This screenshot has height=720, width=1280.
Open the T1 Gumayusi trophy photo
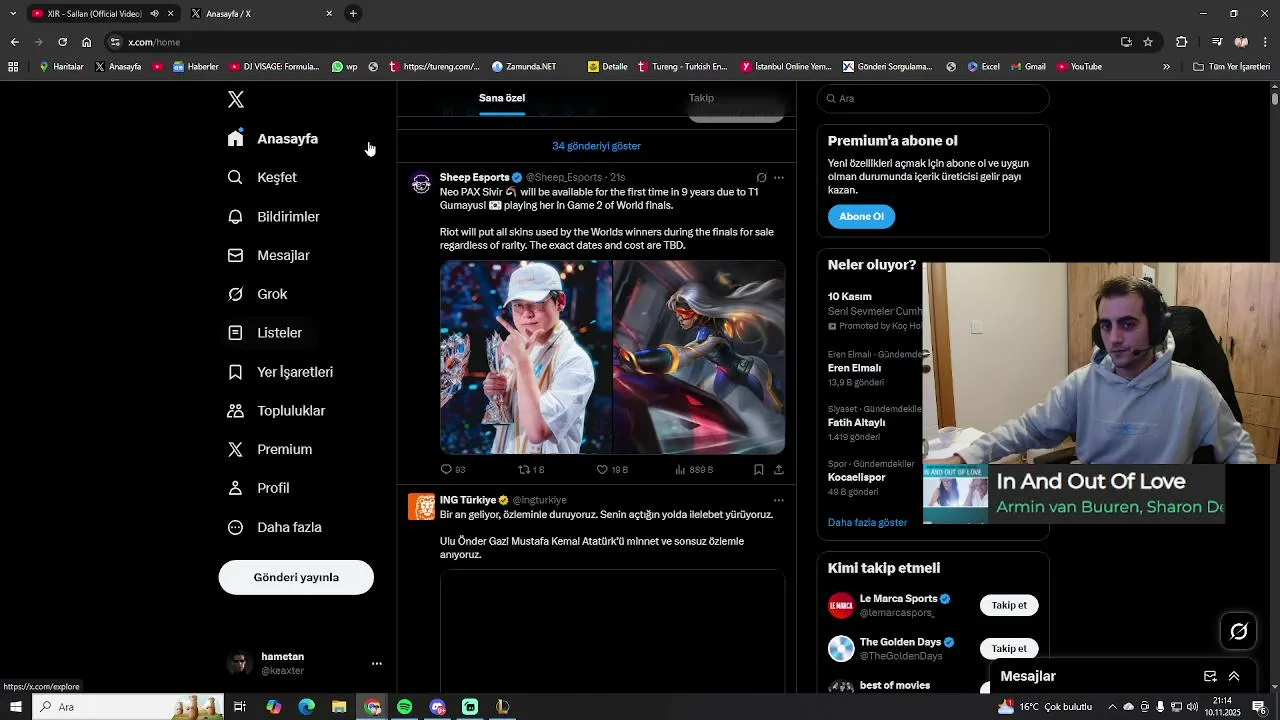(526, 357)
